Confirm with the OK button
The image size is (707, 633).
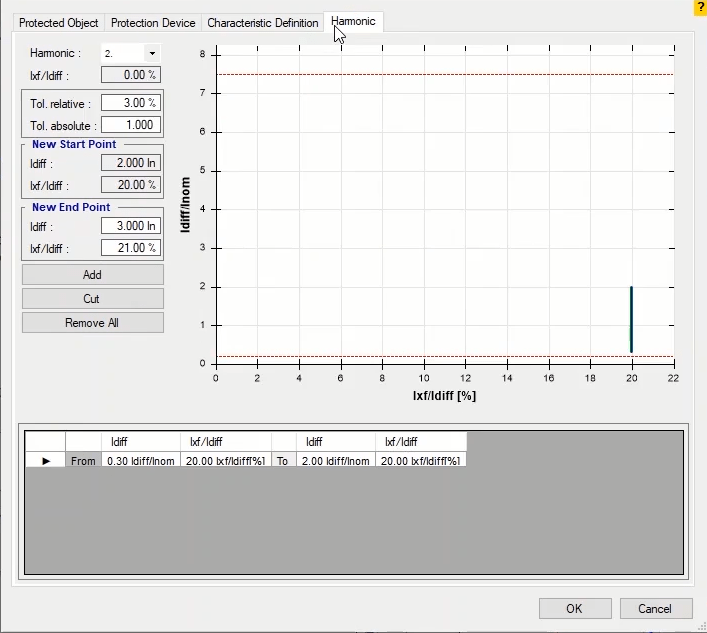coord(574,608)
